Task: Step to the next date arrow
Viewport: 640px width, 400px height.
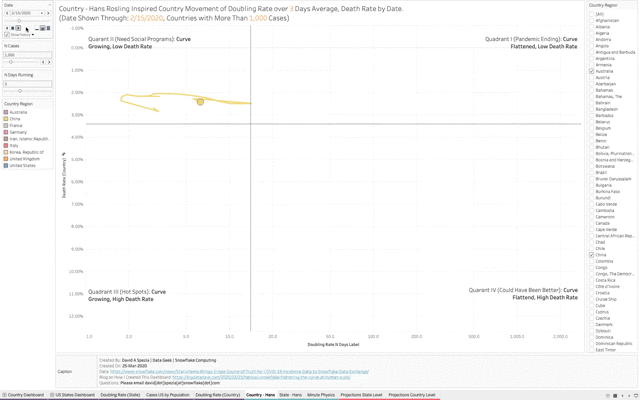Action: pos(47,13)
